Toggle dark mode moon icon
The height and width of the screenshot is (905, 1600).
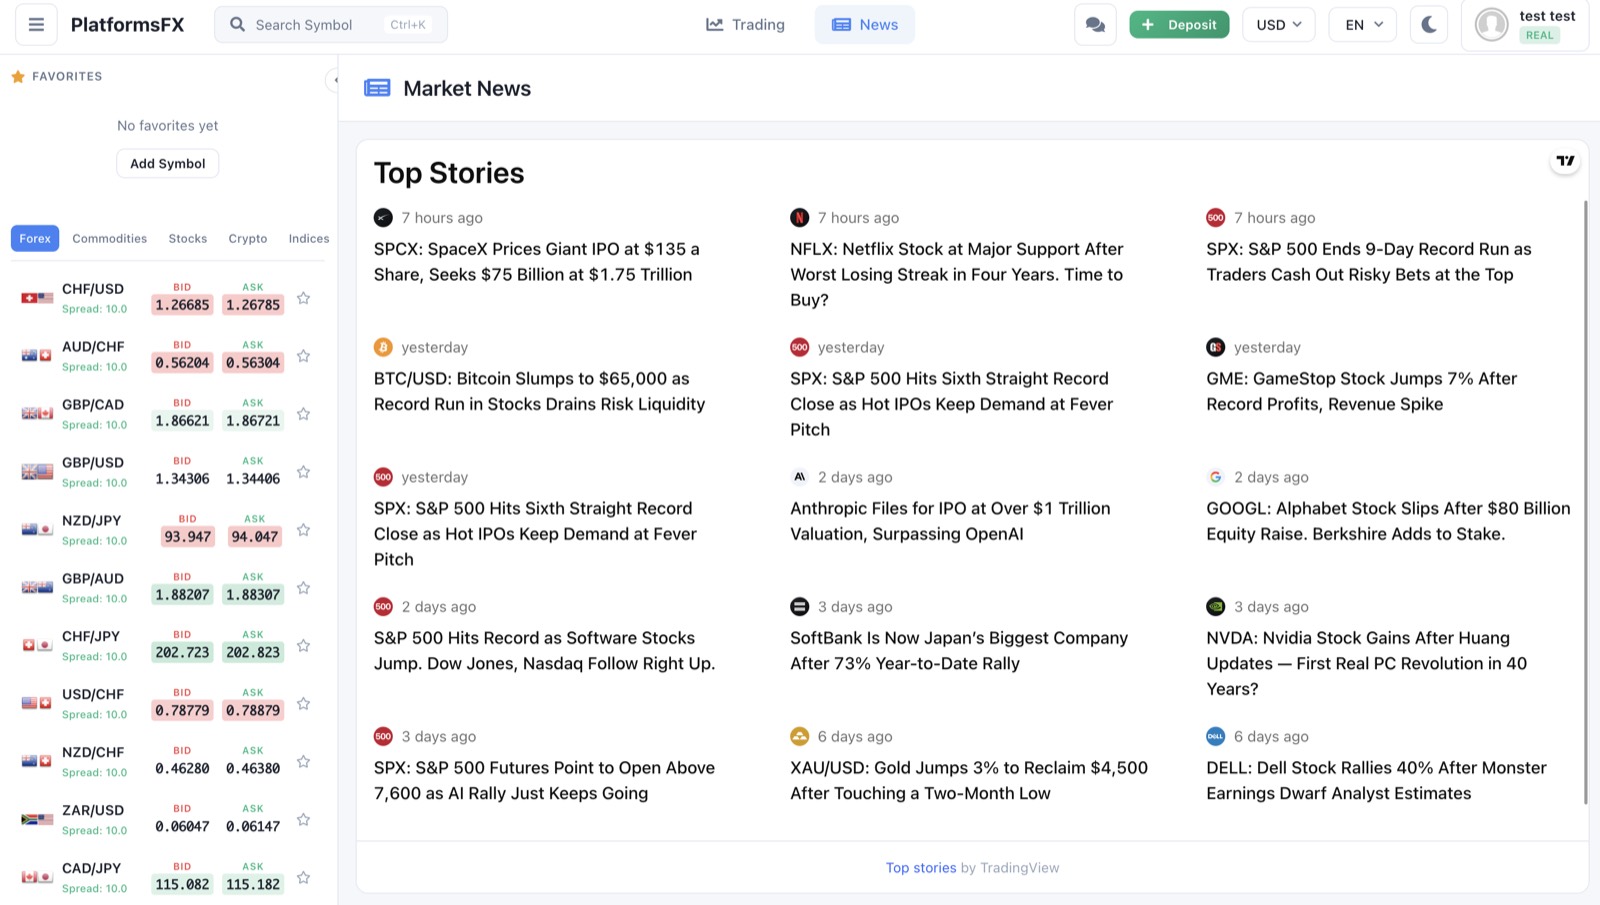pos(1429,25)
